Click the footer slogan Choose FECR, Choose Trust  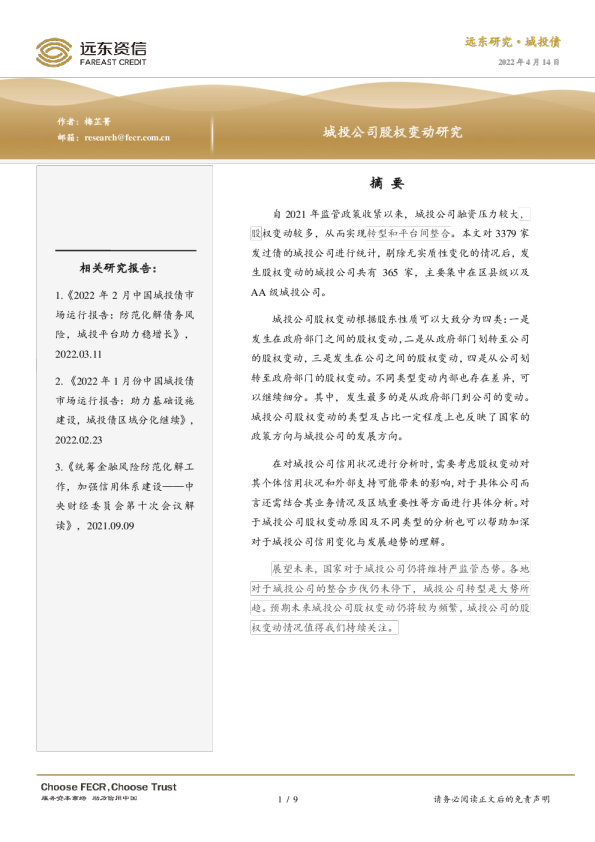pyautogui.click(x=108, y=787)
